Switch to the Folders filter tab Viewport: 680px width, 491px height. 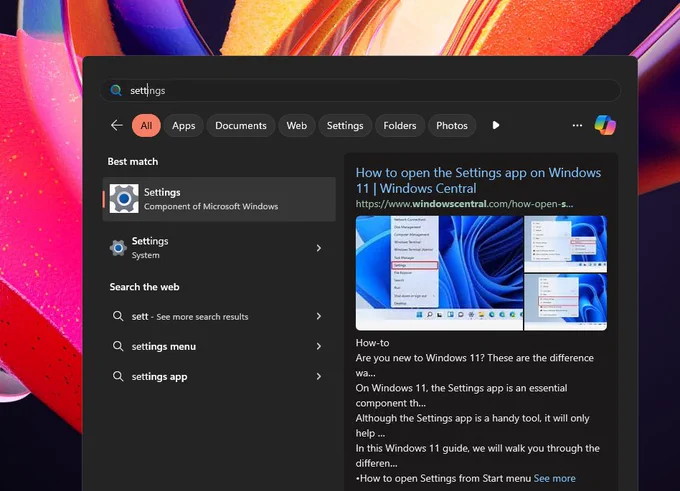tap(400, 125)
